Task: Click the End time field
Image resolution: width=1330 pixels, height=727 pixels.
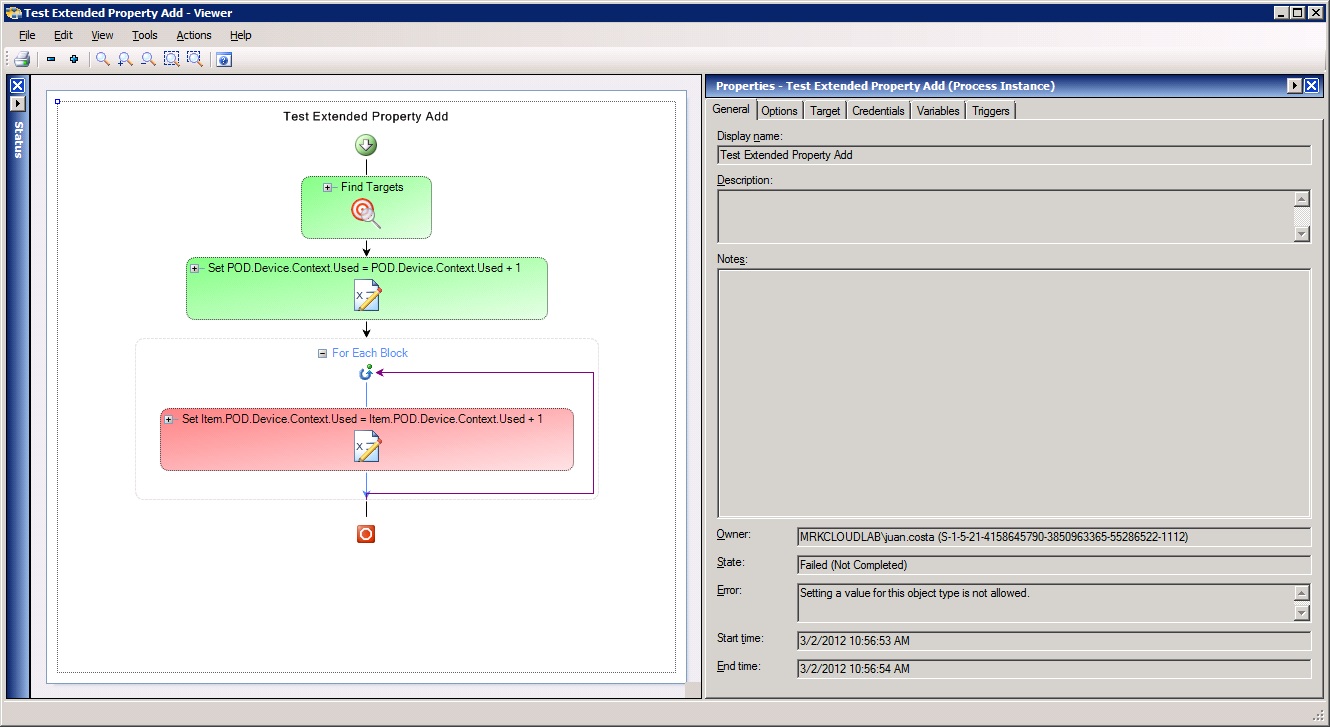Action: click(x=1054, y=669)
